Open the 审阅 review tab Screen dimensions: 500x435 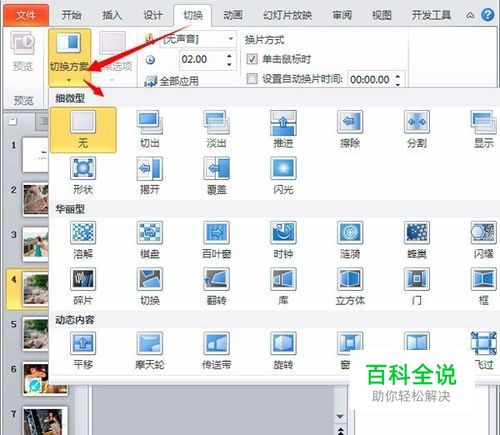tap(342, 15)
